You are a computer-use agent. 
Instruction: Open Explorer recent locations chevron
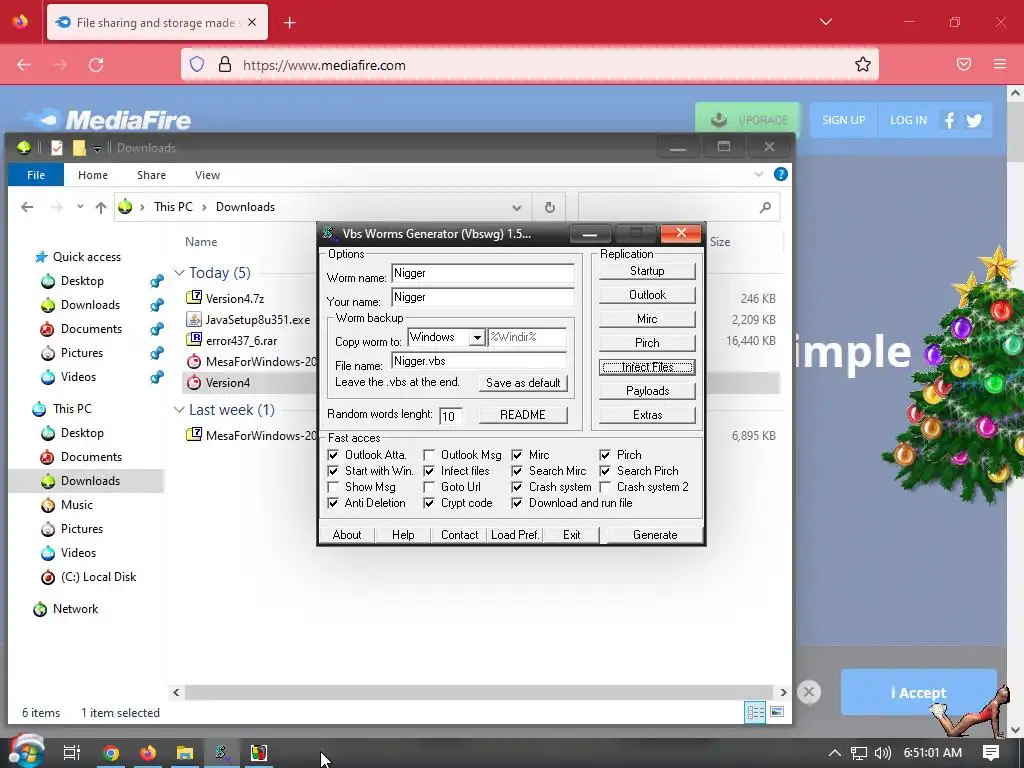80,206
